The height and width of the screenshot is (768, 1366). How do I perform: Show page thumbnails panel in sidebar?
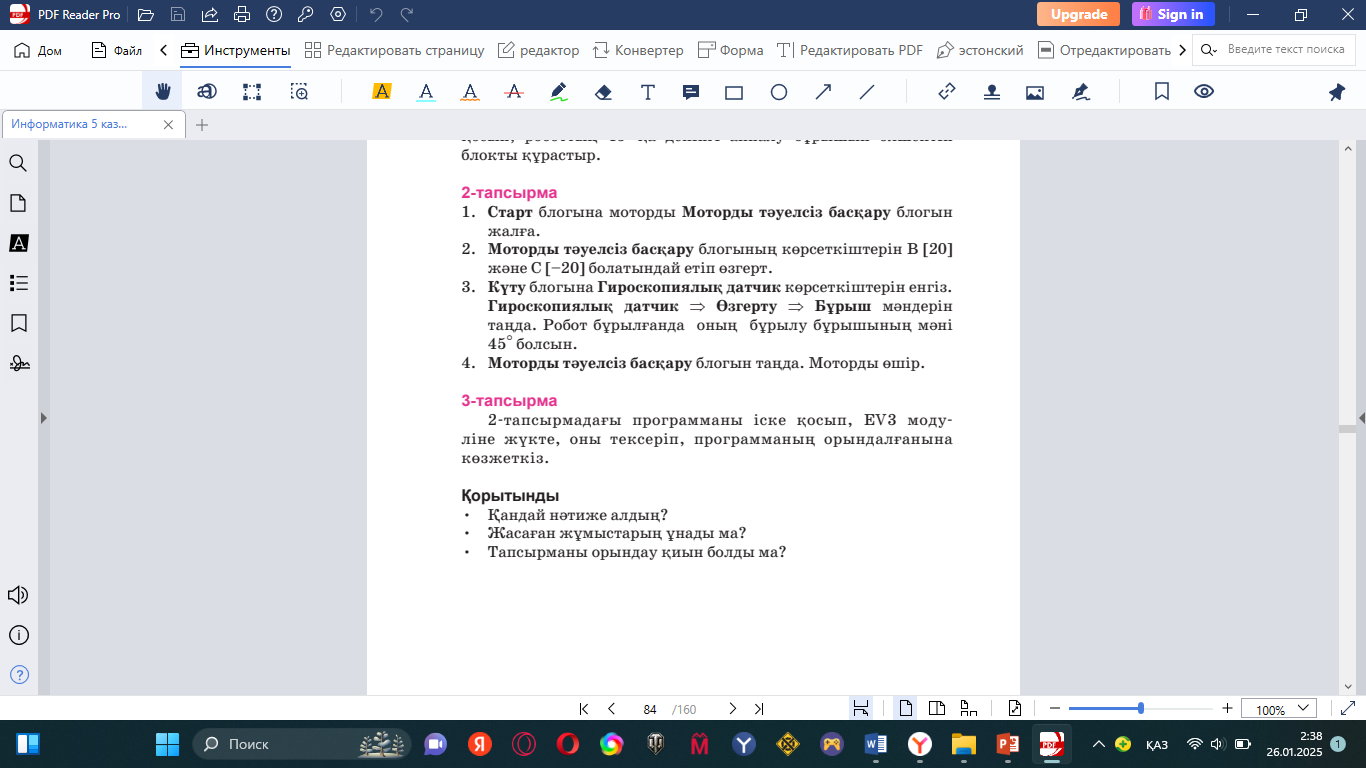coord(18,203)
